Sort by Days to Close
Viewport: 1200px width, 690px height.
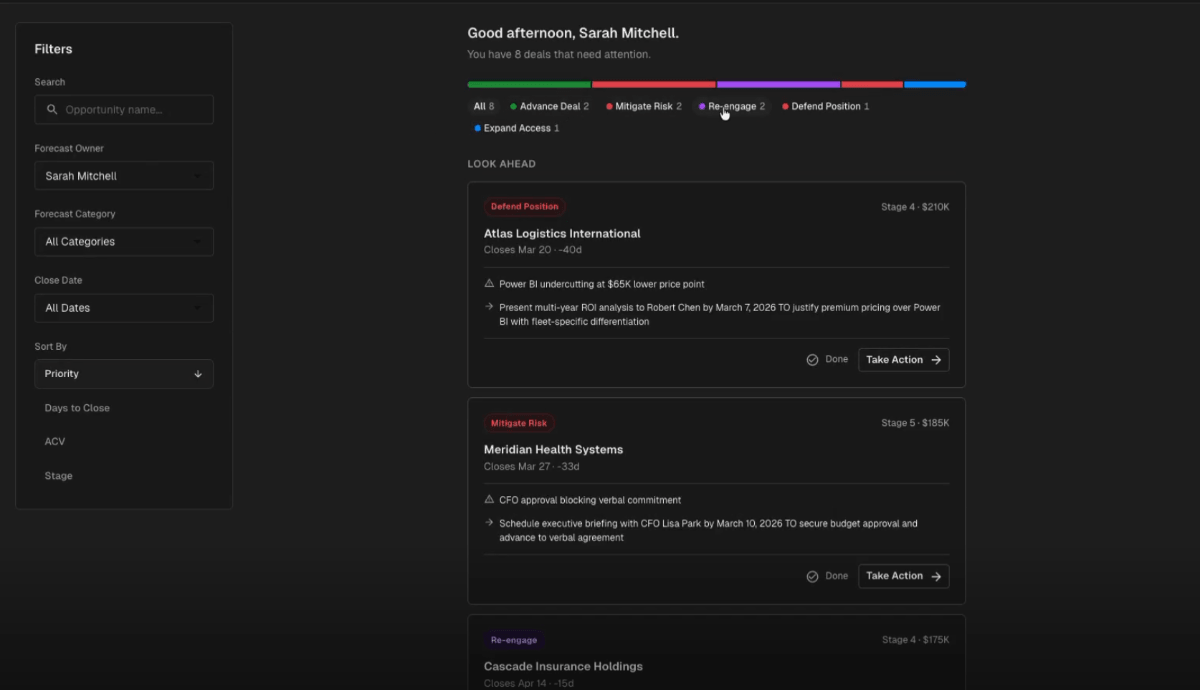77,408
